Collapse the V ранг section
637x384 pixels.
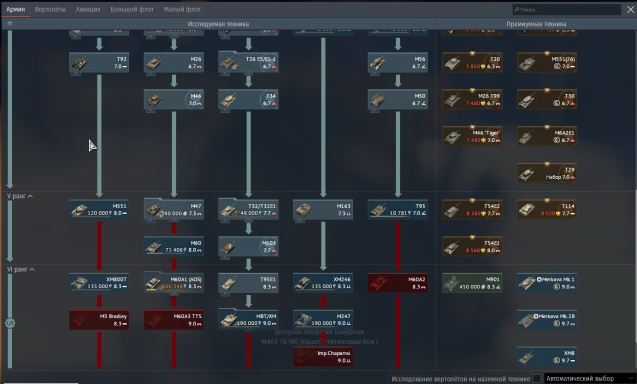20,196
